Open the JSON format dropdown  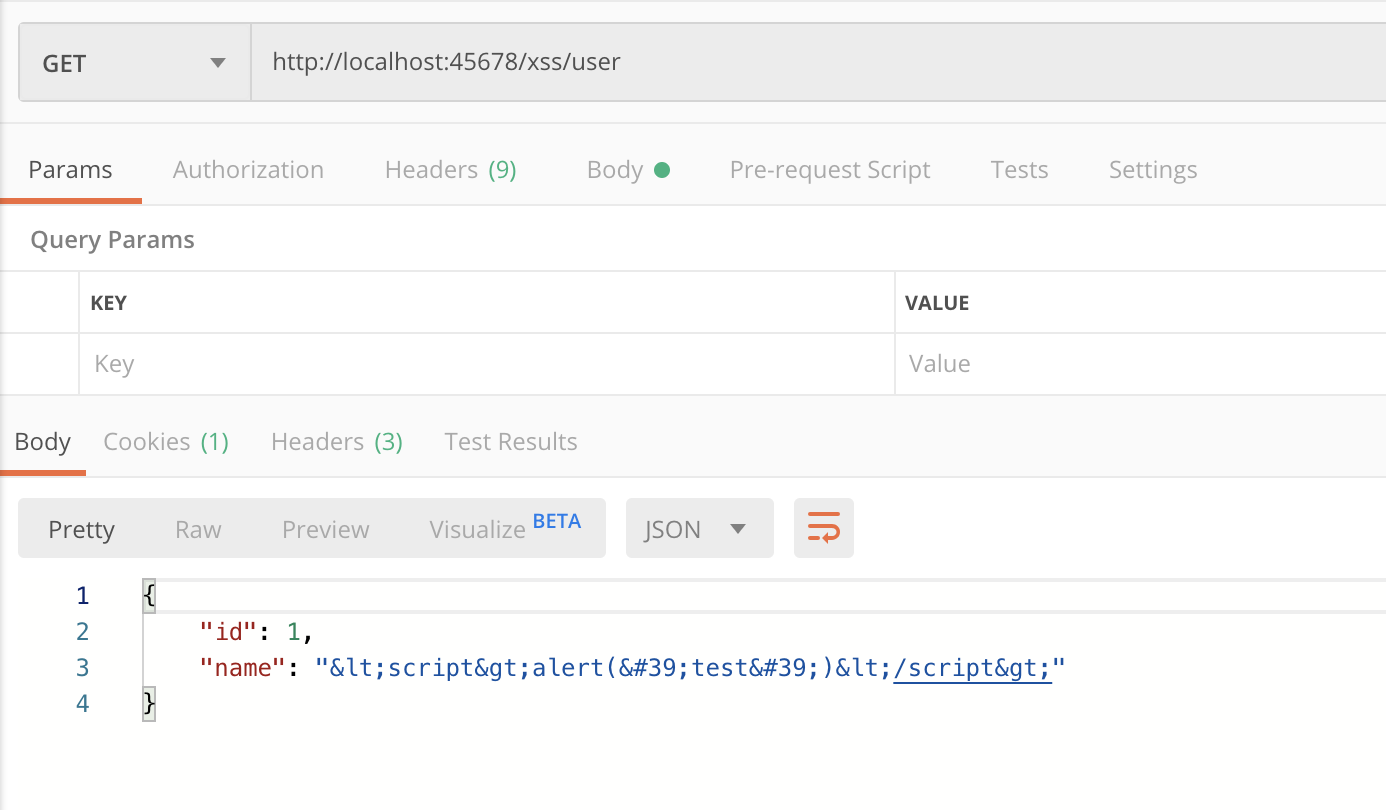pos(698,529)
